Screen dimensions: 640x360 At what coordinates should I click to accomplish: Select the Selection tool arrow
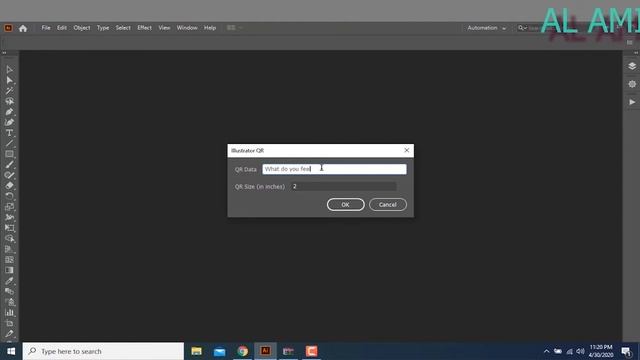point(9,70)
